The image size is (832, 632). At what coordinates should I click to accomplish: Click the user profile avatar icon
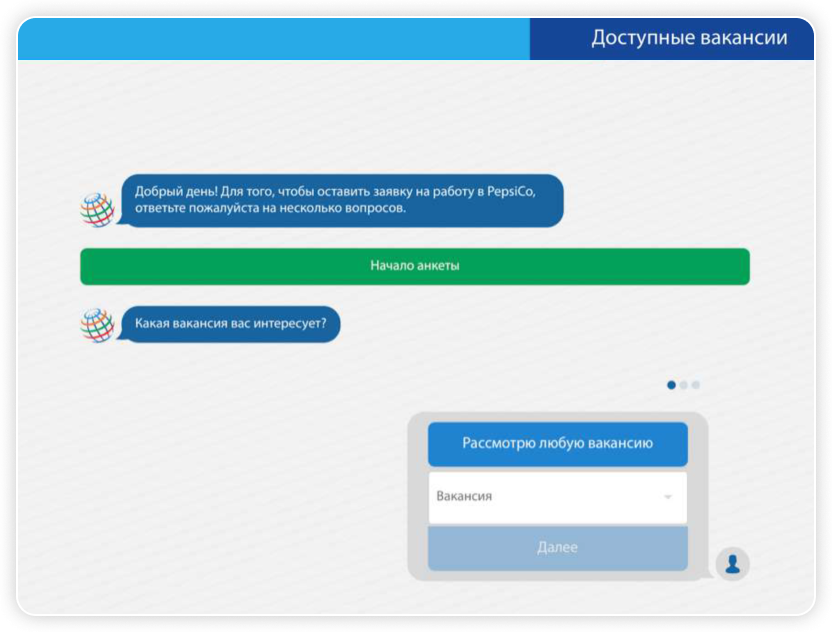pyautogui.click(x=733, y=563)
